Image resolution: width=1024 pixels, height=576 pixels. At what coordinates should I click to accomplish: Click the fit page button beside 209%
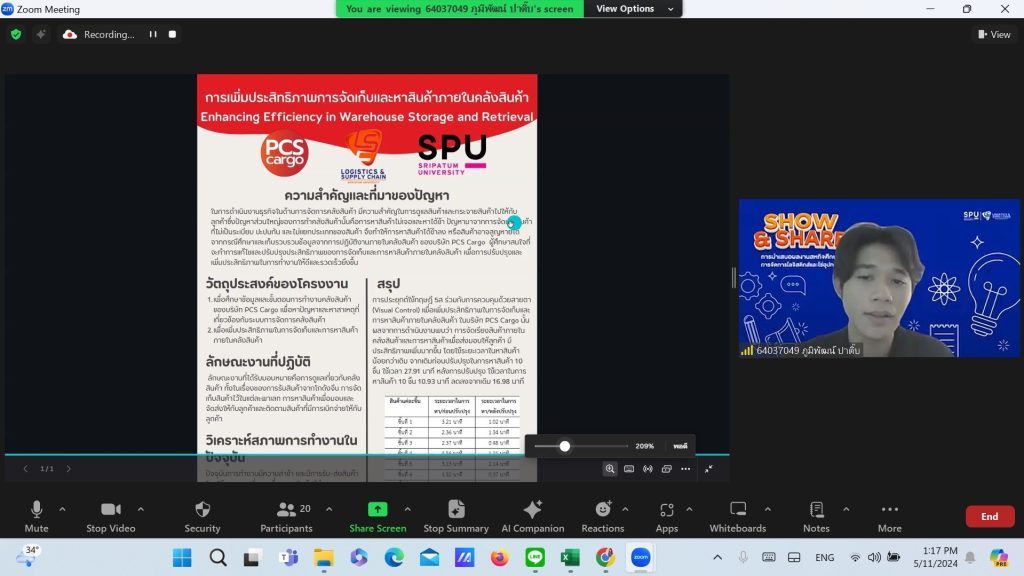[x=680, y=446]
